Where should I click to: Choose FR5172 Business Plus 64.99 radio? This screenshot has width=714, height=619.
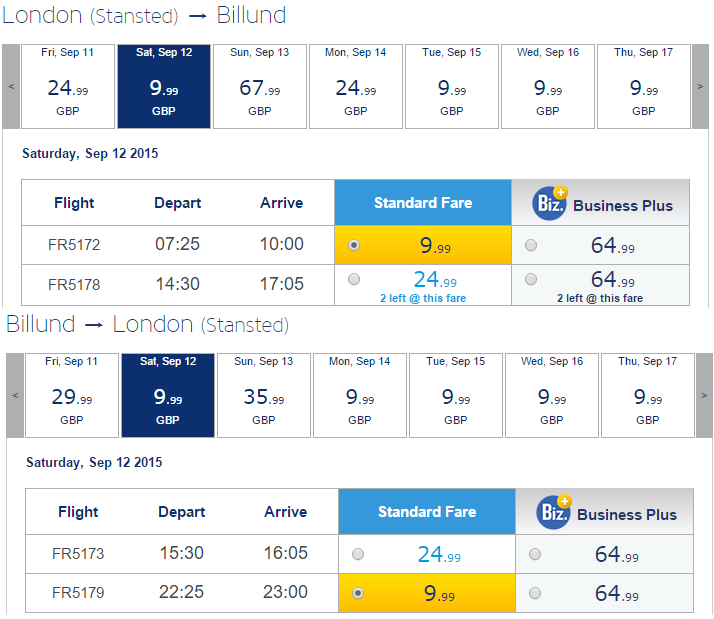(x=531, y=245)
